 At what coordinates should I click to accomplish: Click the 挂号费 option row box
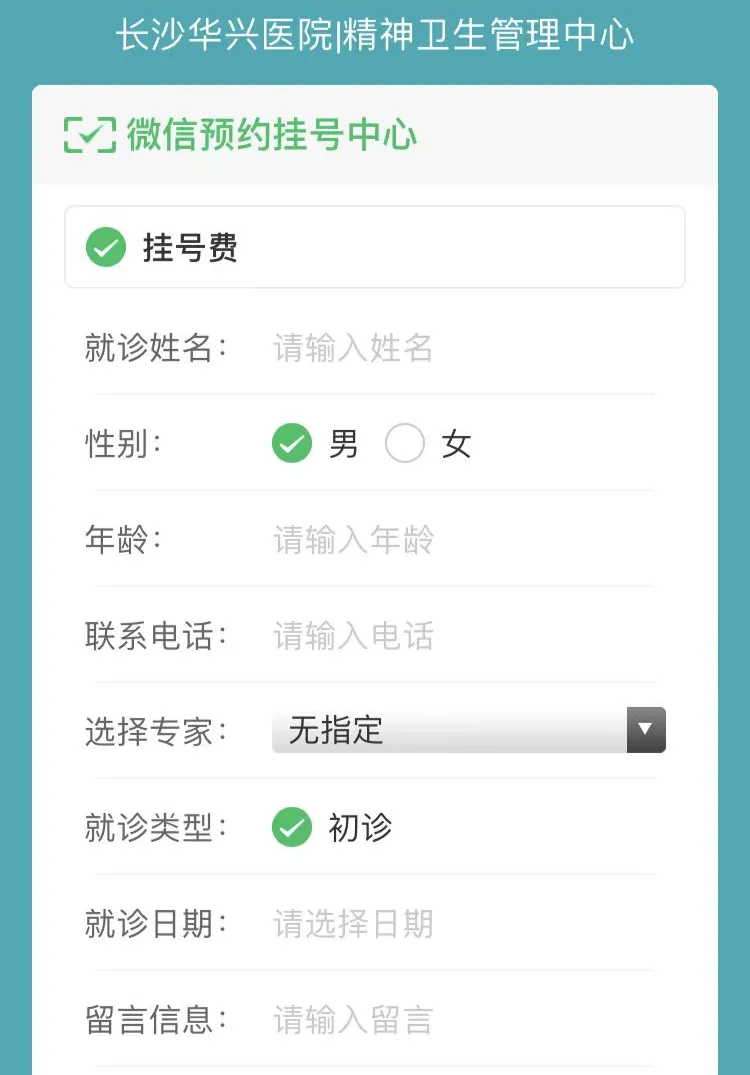pos(375,247)
